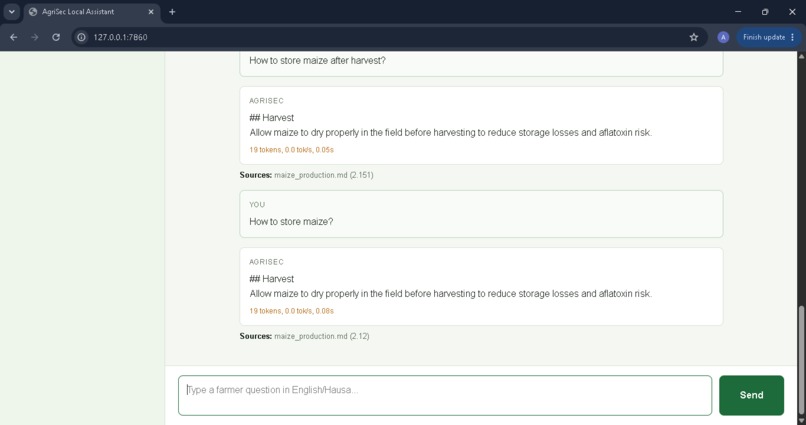This screenshot has width=806, height=425.
Task: Click source maize_production.md (2.12)
Action: (x=321, y=336)
